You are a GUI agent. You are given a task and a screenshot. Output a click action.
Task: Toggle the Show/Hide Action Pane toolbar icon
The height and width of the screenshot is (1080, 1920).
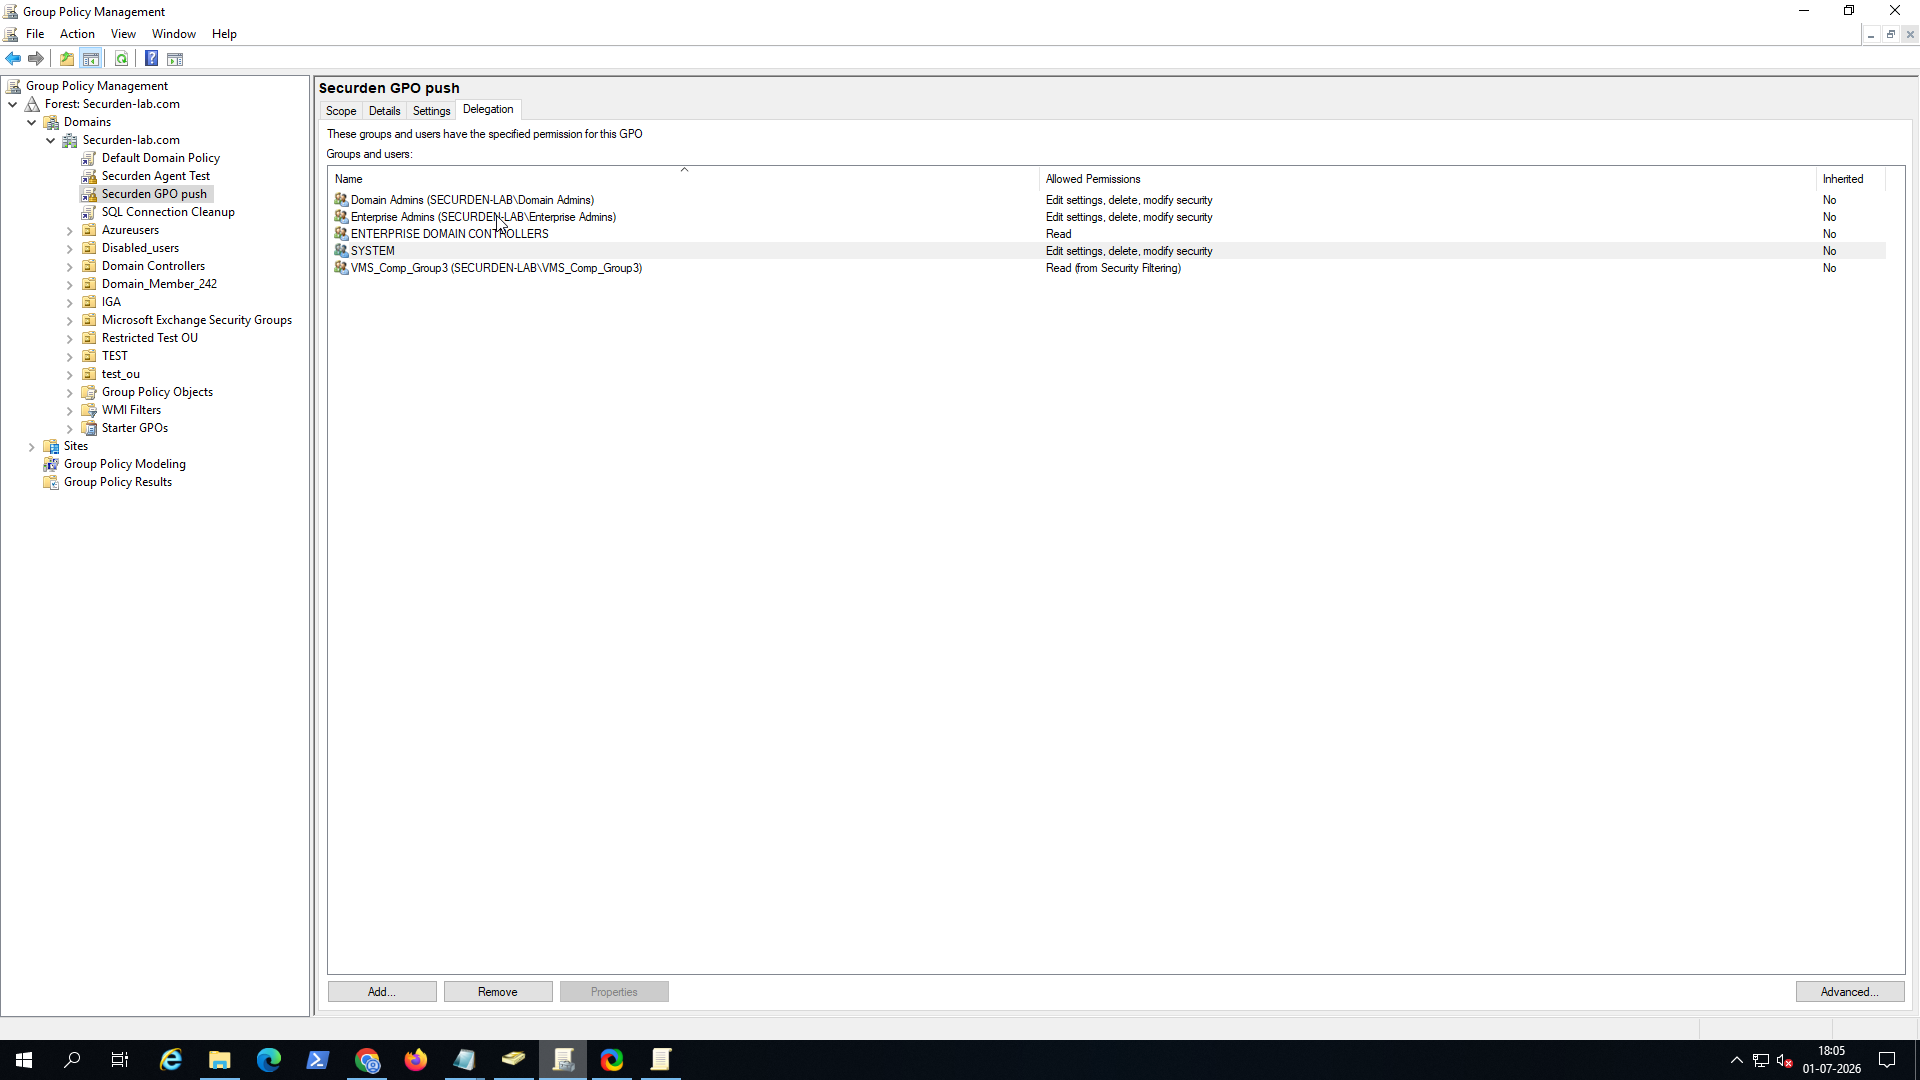(x=175, y=59)
